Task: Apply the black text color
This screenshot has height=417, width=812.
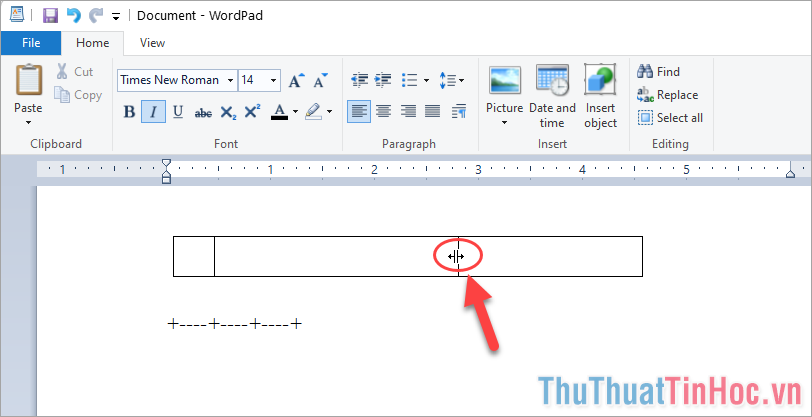Action: (x=280, y=111)
